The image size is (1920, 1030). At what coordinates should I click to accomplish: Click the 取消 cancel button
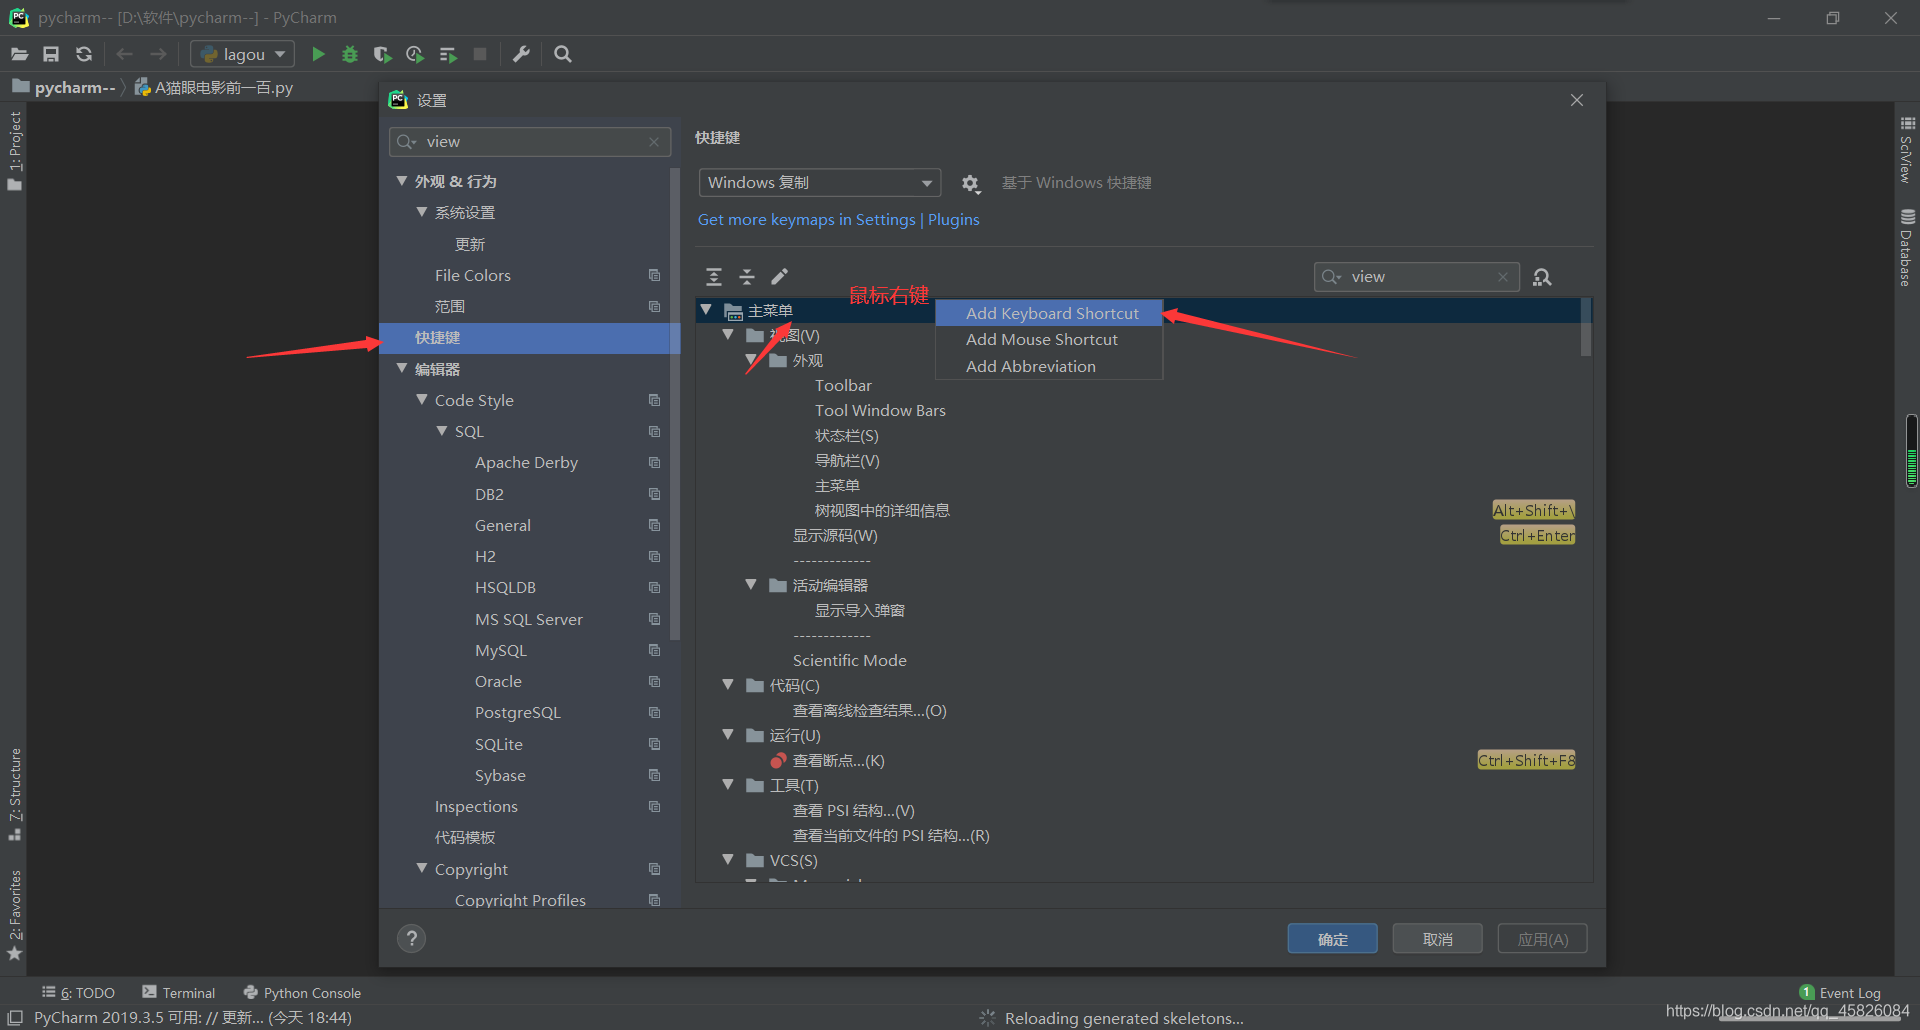1437,939
